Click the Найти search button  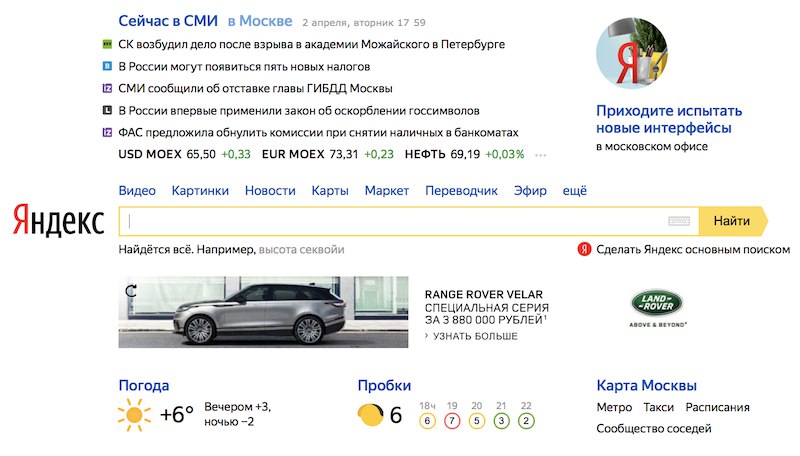click(733, 221)
